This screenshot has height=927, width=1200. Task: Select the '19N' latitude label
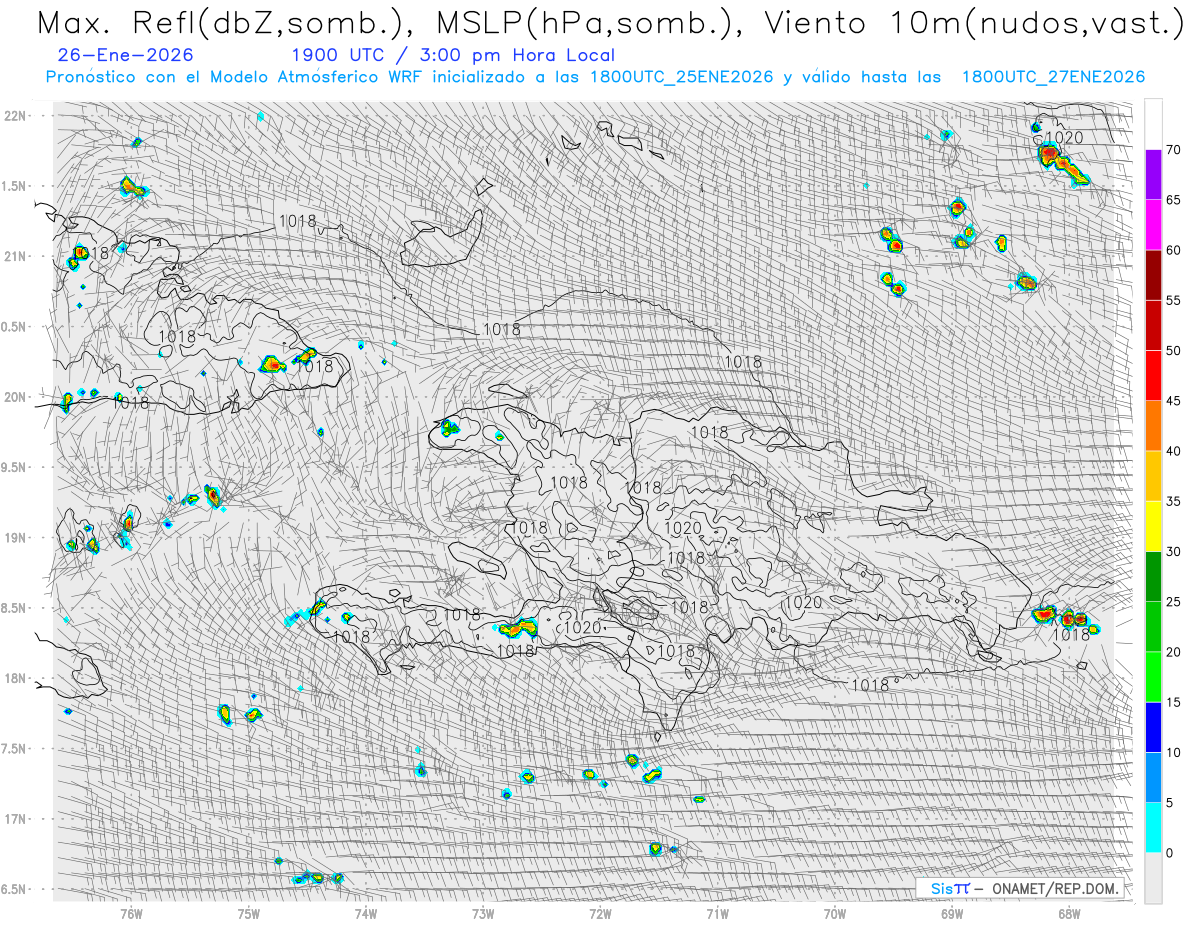coord(16,537)
